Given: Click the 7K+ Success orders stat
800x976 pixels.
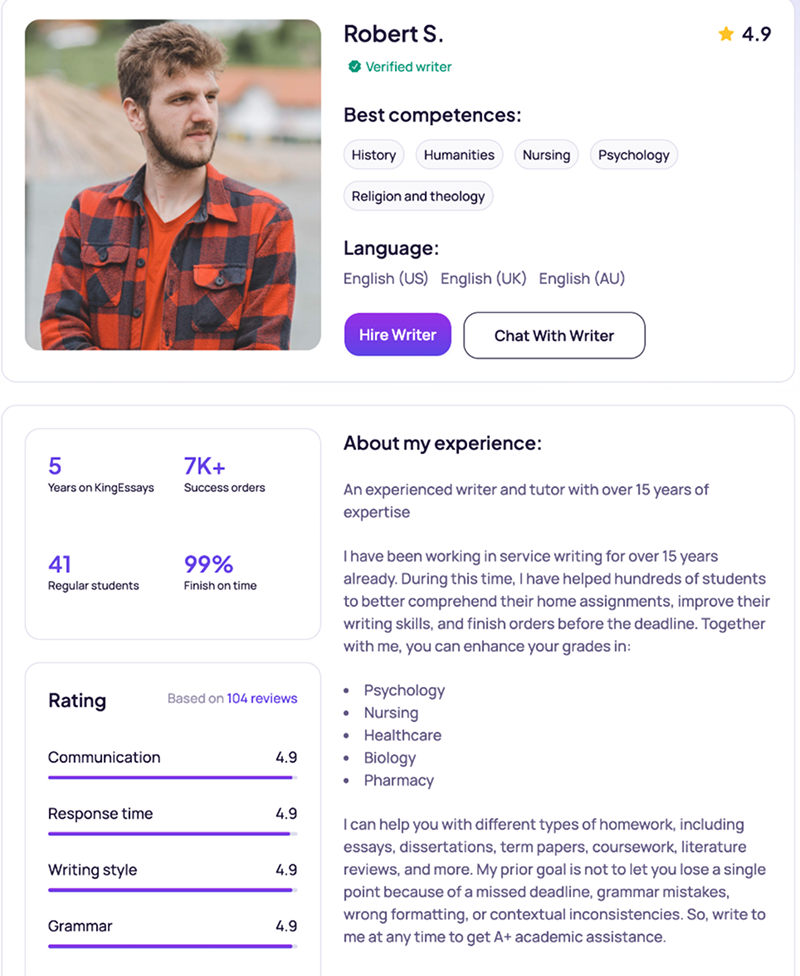Looking at the screenshot, I should (224, 475).
